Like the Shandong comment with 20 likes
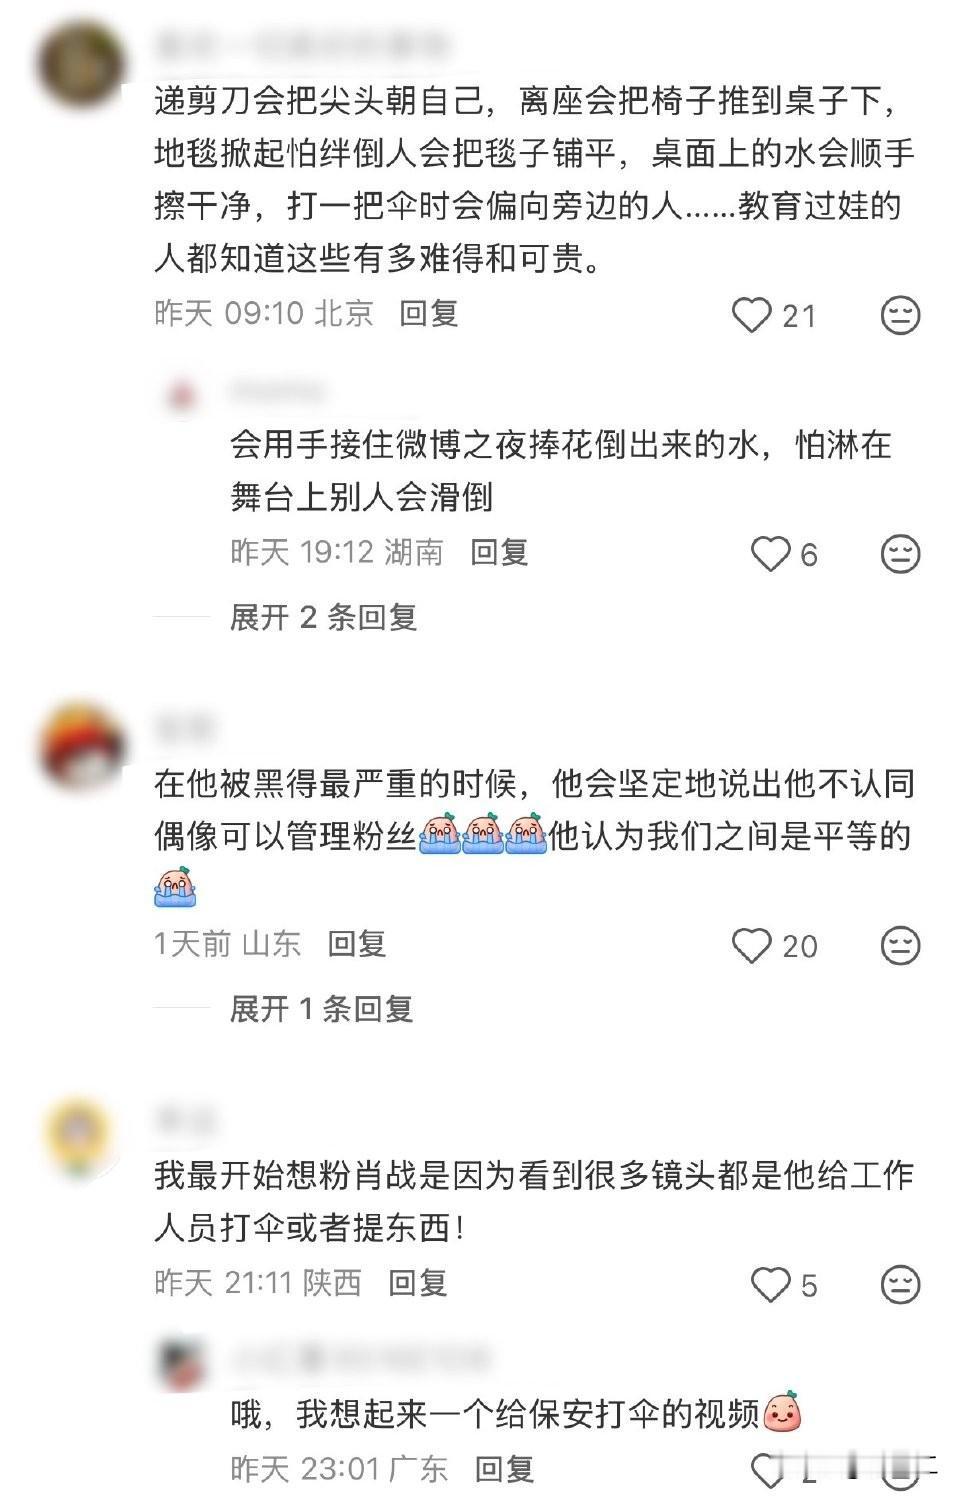The width and height of the screenshot is (960, 1499). (x=752, y=945)
